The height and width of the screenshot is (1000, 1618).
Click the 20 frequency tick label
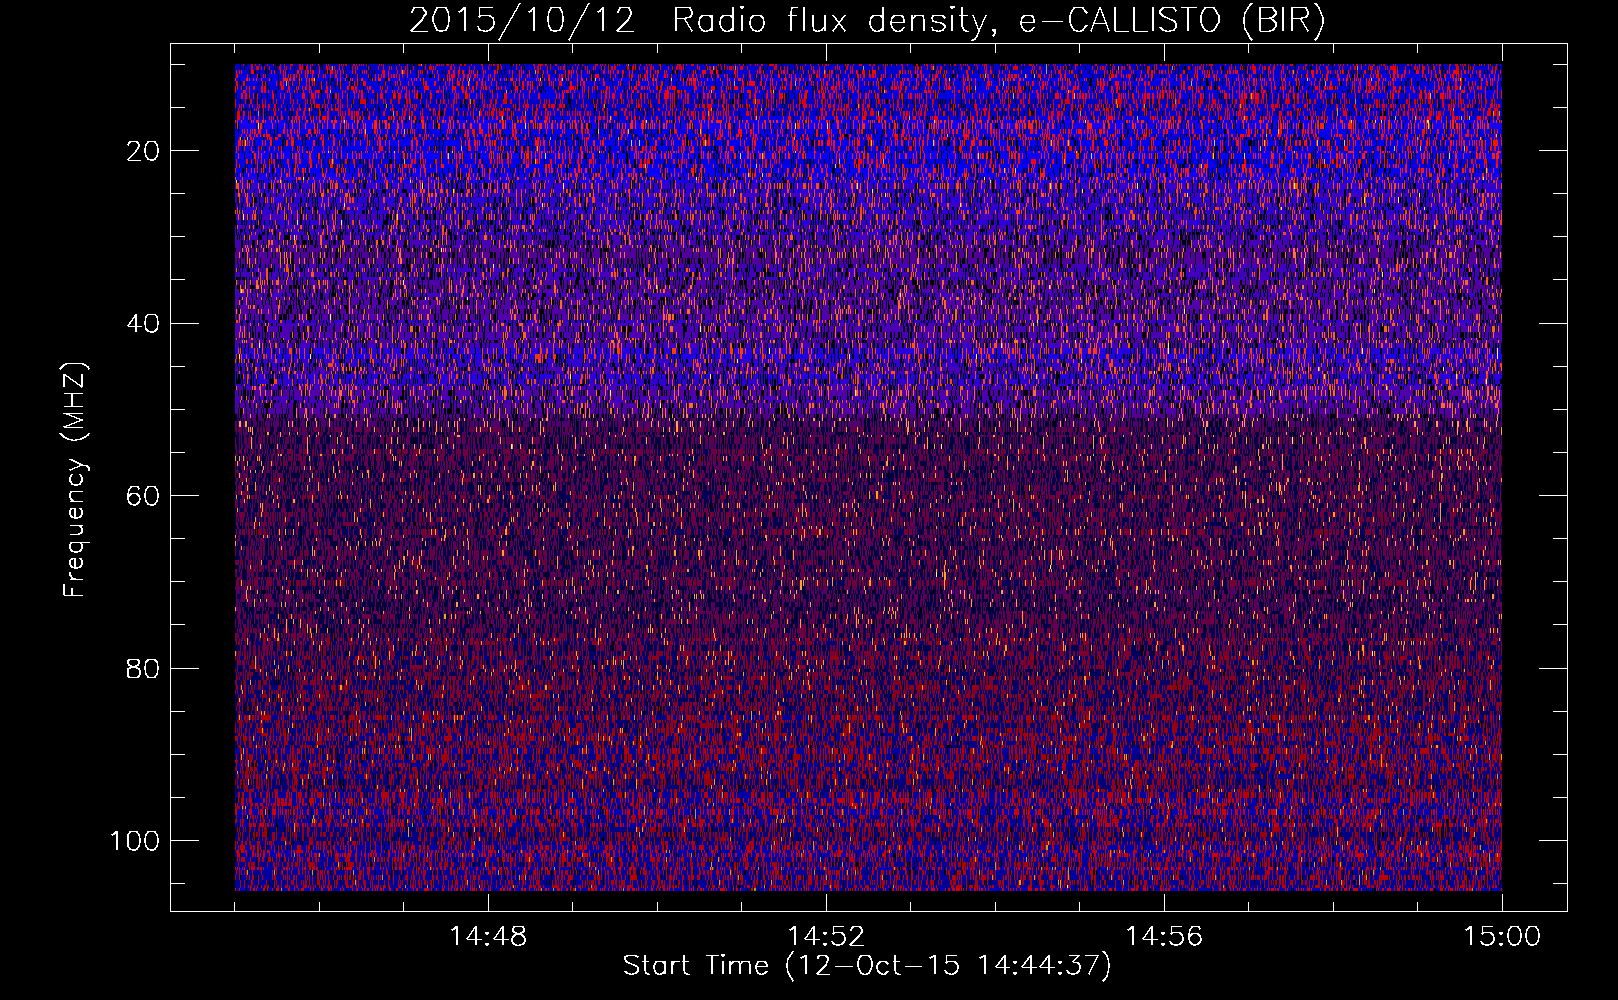tap(143, 151)
